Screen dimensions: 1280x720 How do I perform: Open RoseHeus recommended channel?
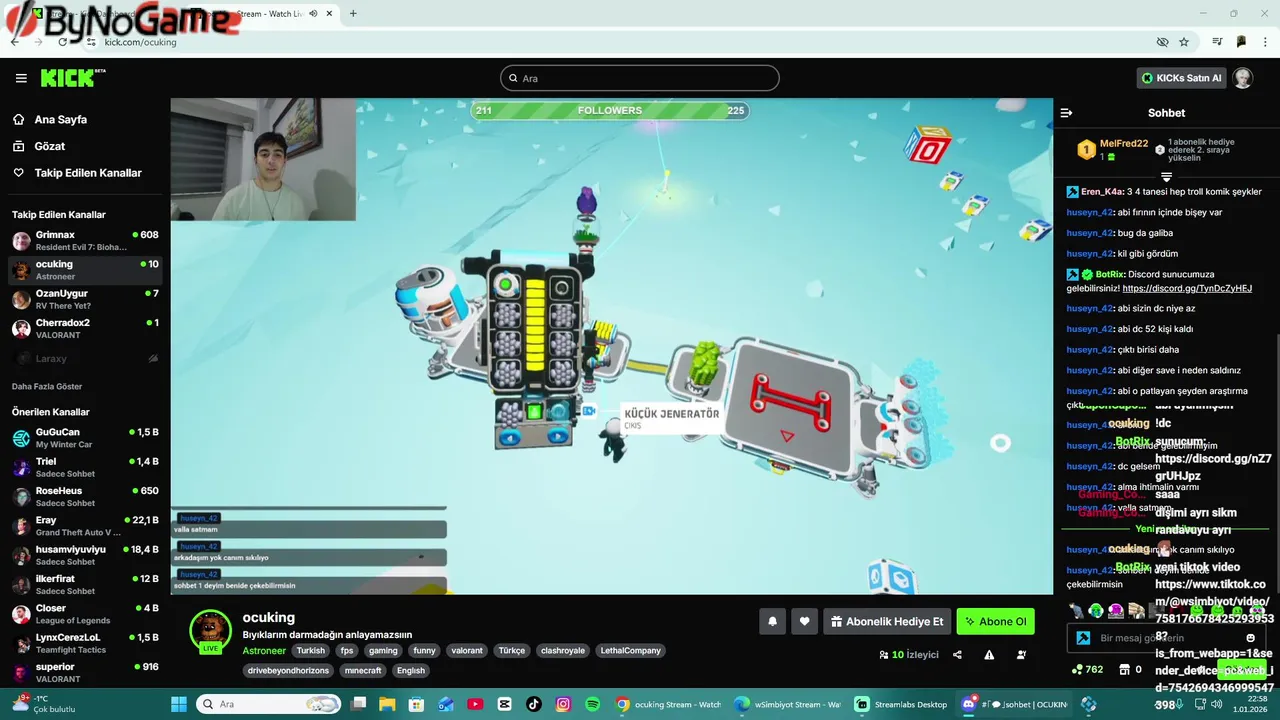coord(85,497)
